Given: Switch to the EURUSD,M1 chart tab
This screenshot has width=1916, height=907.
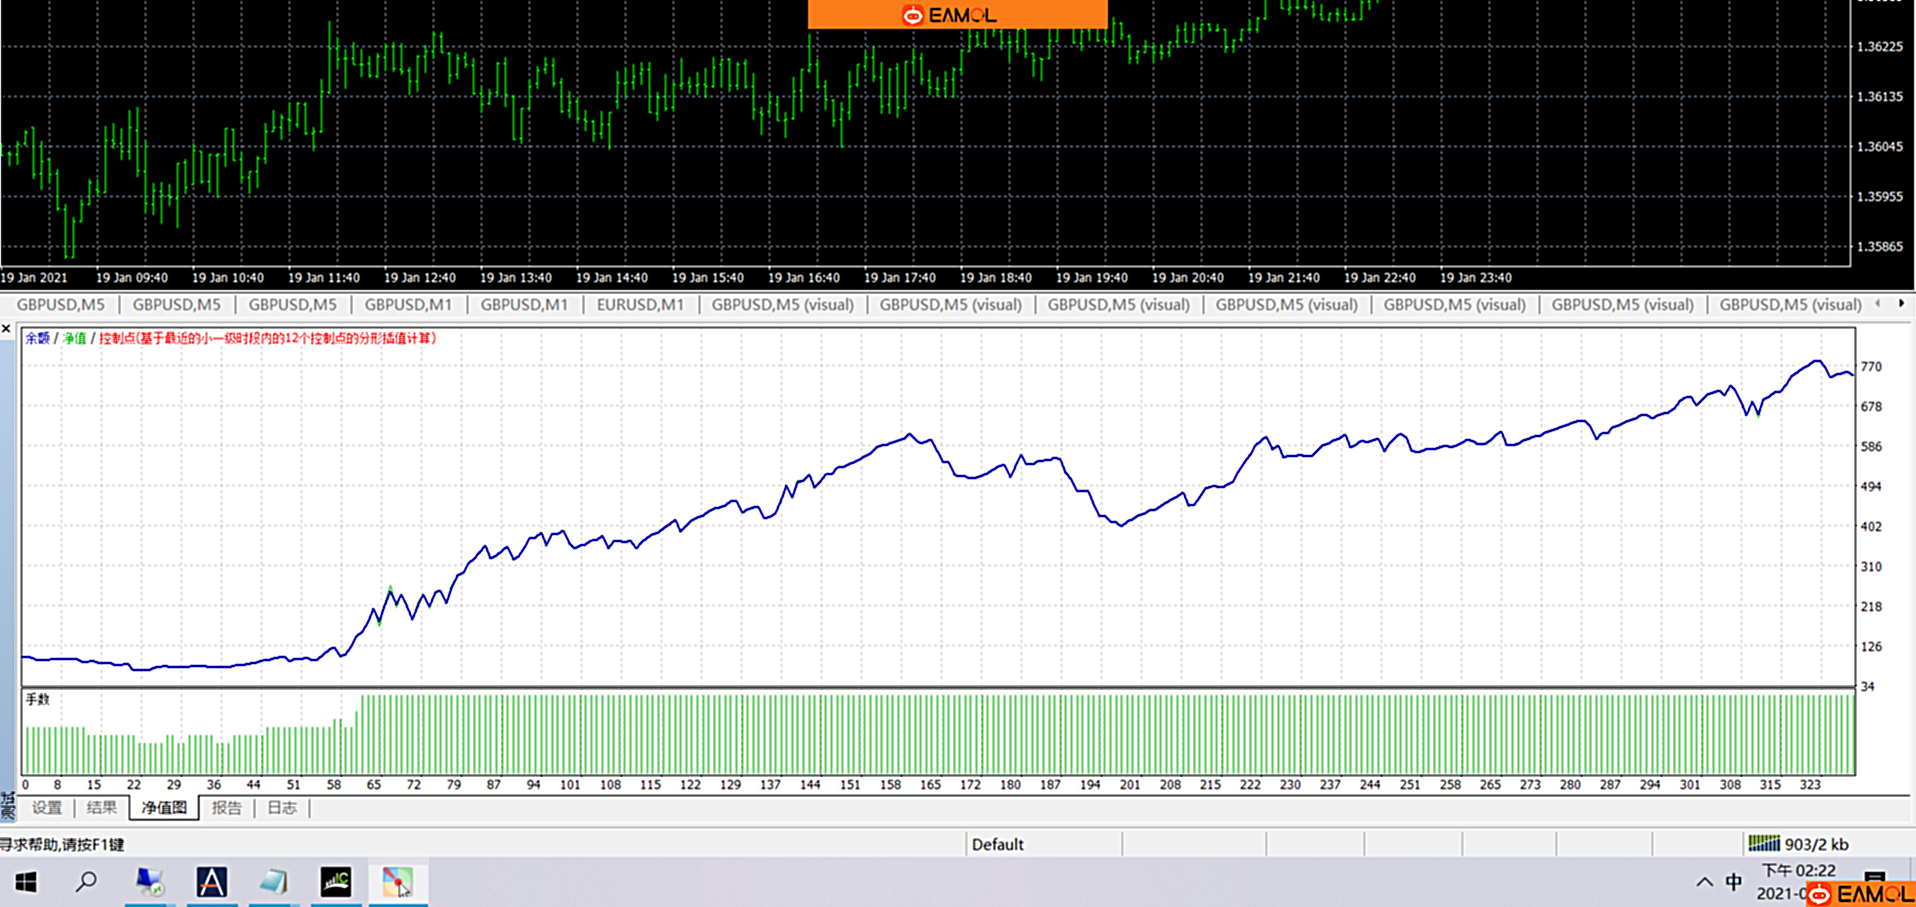Looking at the screenshot, I should click(640, 305).
